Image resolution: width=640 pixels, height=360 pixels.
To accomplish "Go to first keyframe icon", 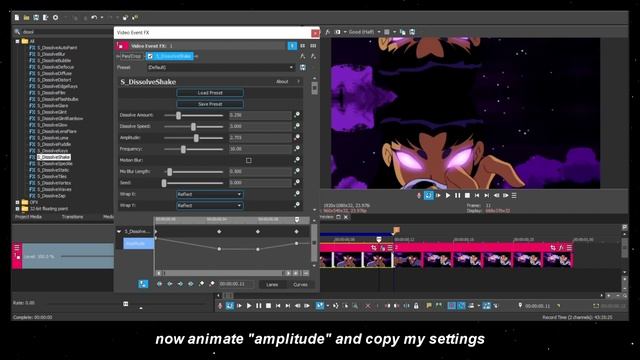I will pos(160,284).
